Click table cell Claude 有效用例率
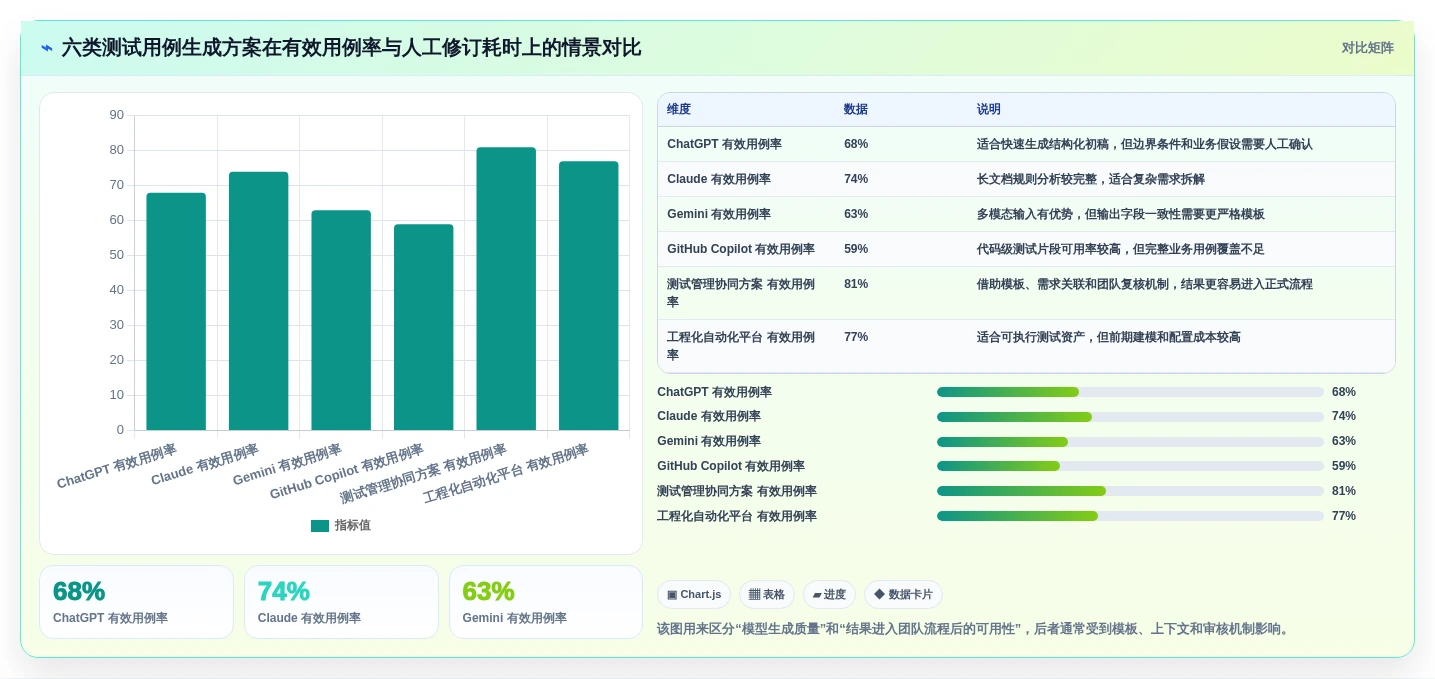Screen dimensions: 1435x679 (x=719, y=179)
